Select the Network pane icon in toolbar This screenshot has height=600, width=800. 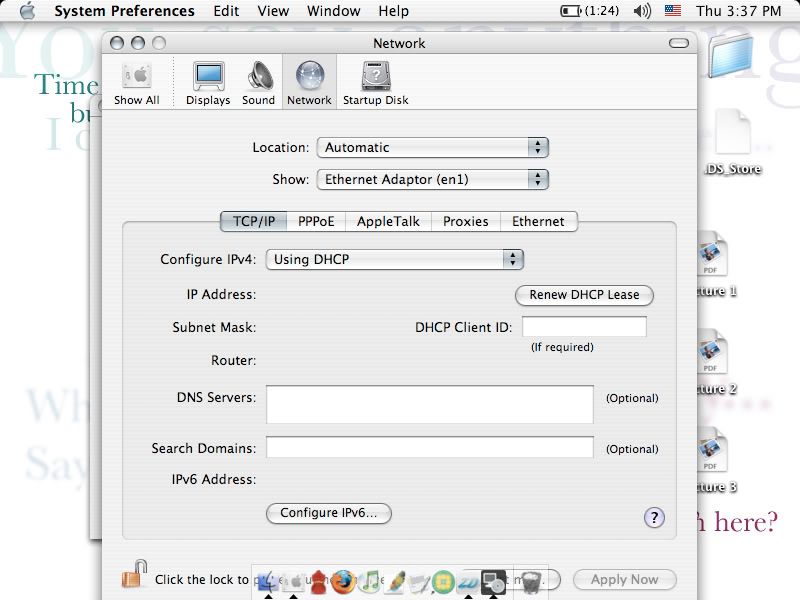(309, 83)
